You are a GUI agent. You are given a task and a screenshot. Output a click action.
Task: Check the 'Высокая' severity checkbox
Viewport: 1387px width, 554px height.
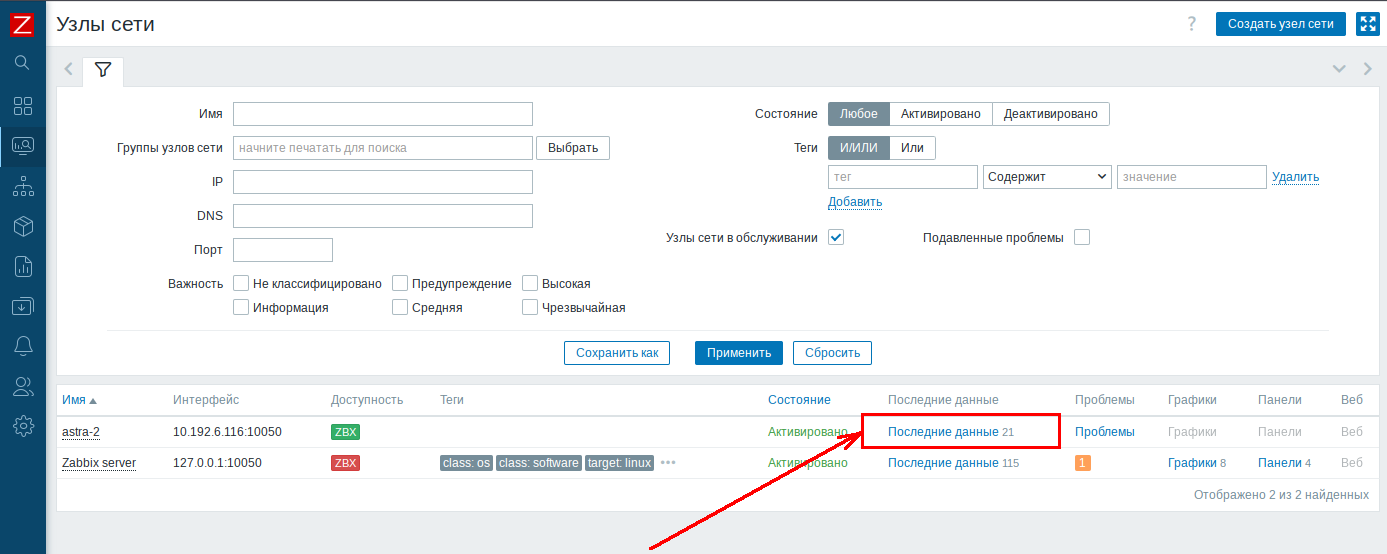click(530, 284)
